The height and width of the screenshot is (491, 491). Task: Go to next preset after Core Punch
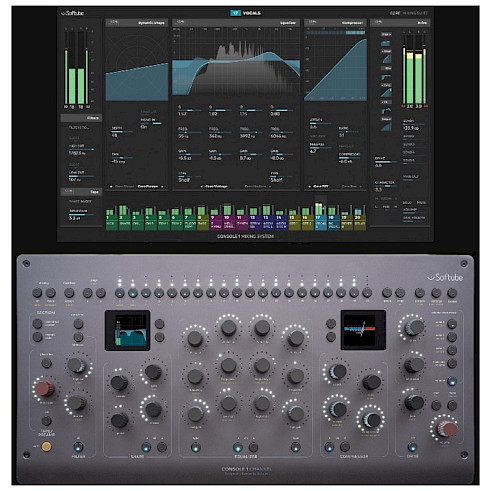162,187
